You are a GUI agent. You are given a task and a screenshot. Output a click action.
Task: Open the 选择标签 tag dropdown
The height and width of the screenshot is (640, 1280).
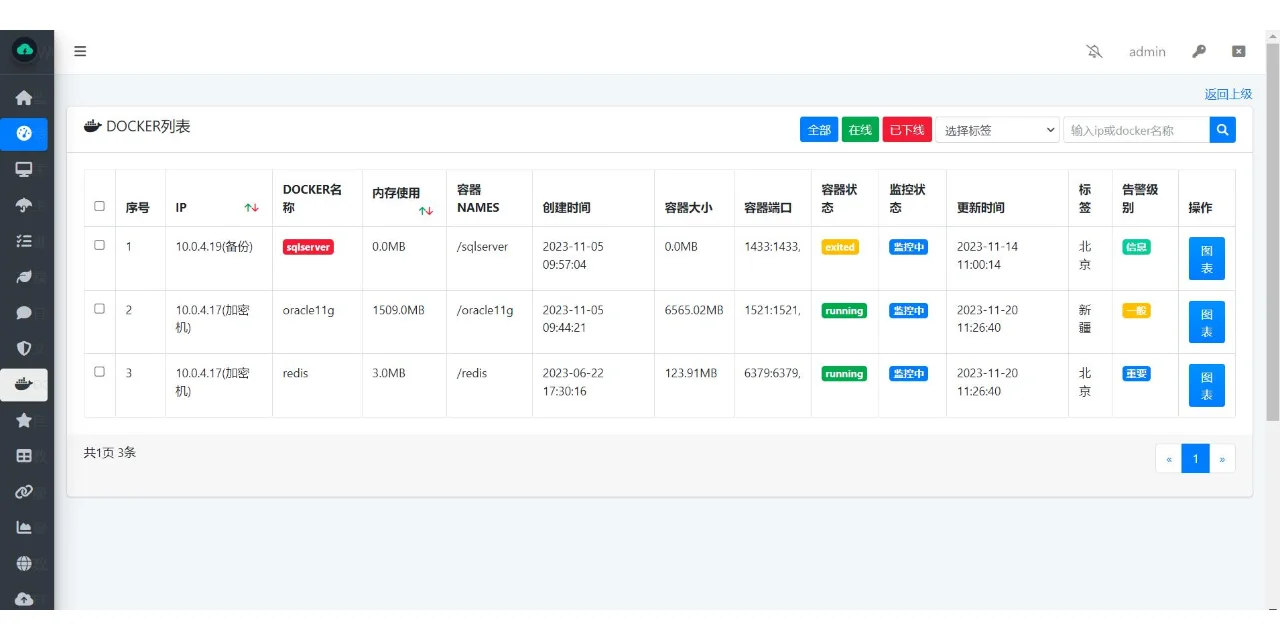click(x=998, y=129)
